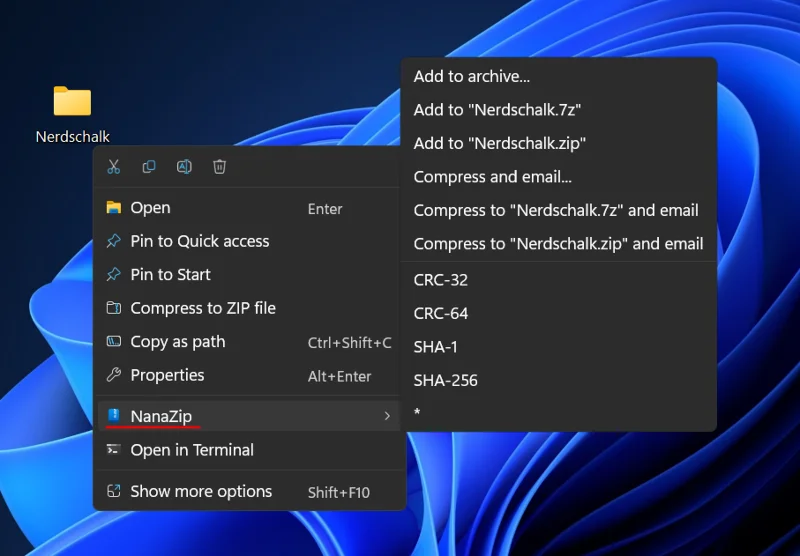Select Open in Terminal
This screenshot has width=800, height=556.
[x=248, y=450]
